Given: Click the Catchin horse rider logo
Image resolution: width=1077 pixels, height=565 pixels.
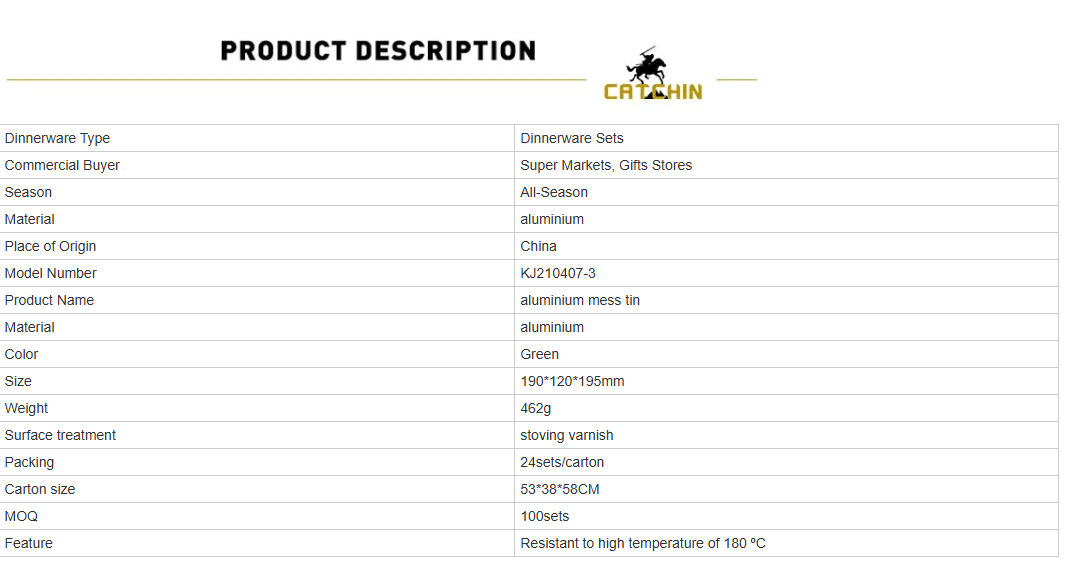Looking at the screenshot, I should pos(652,75).
